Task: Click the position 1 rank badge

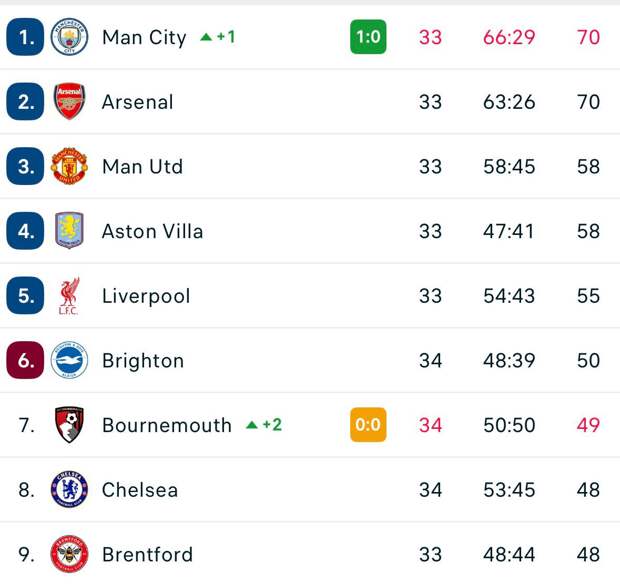Action: (x=25, y=37)
